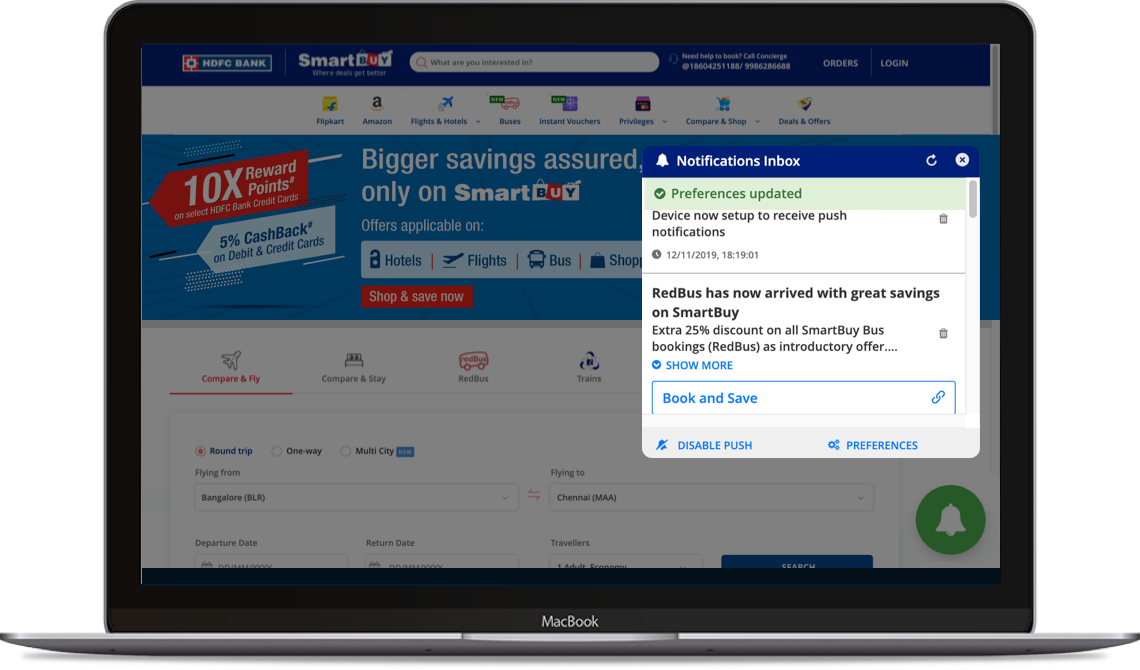The width and height of the screenshot is (1140, 670).
Task: Open the Flipkart shortcut icon
Action: (x=330, y=104)
